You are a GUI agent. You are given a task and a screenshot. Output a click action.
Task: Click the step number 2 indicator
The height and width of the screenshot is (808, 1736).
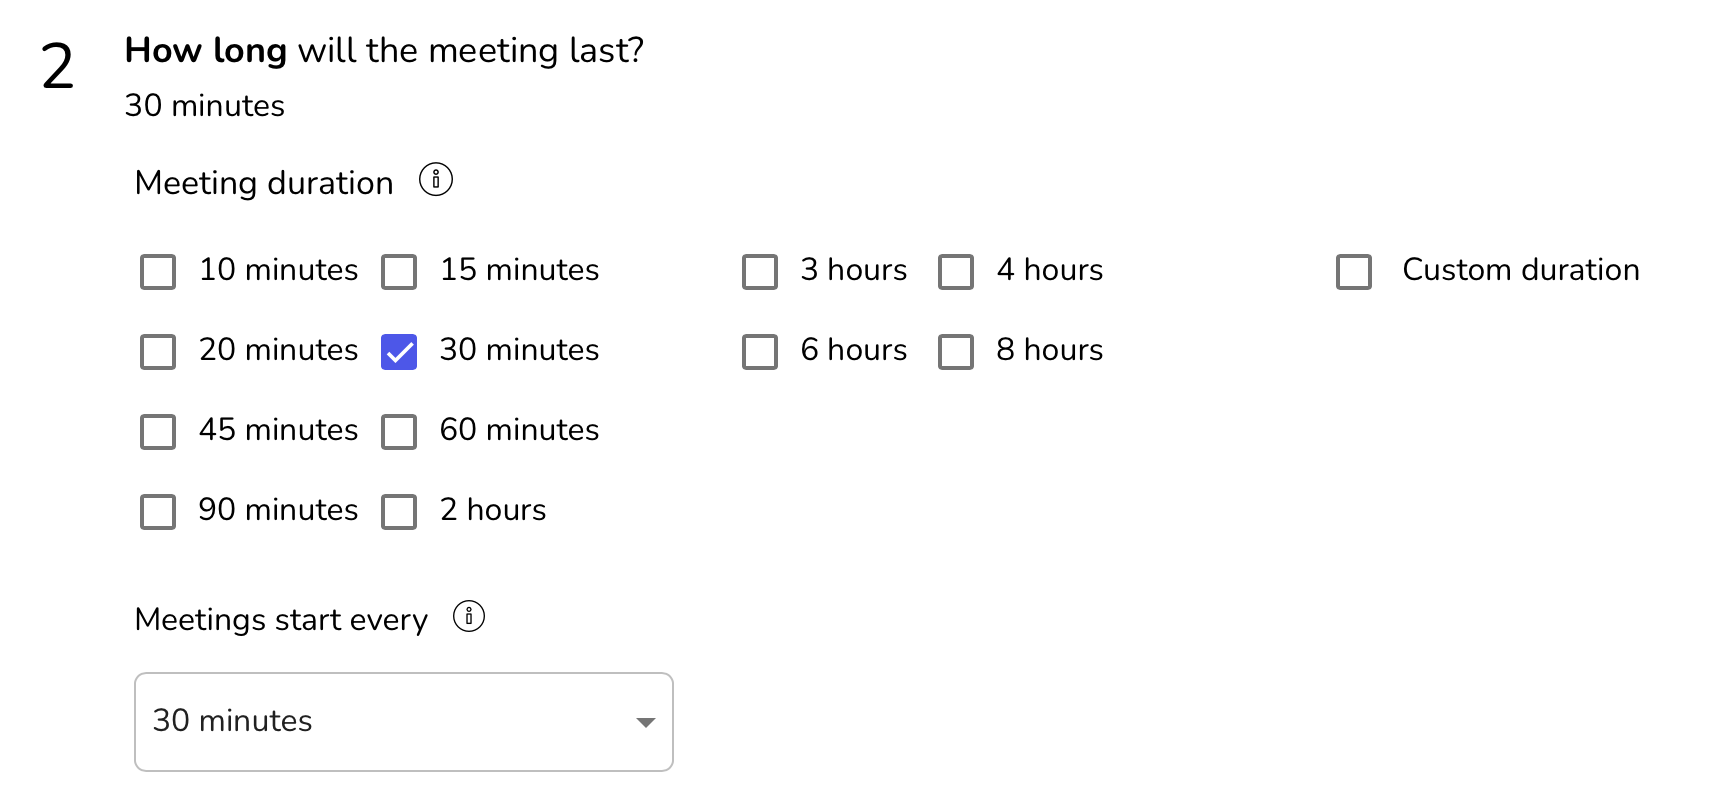click(58, 68)
